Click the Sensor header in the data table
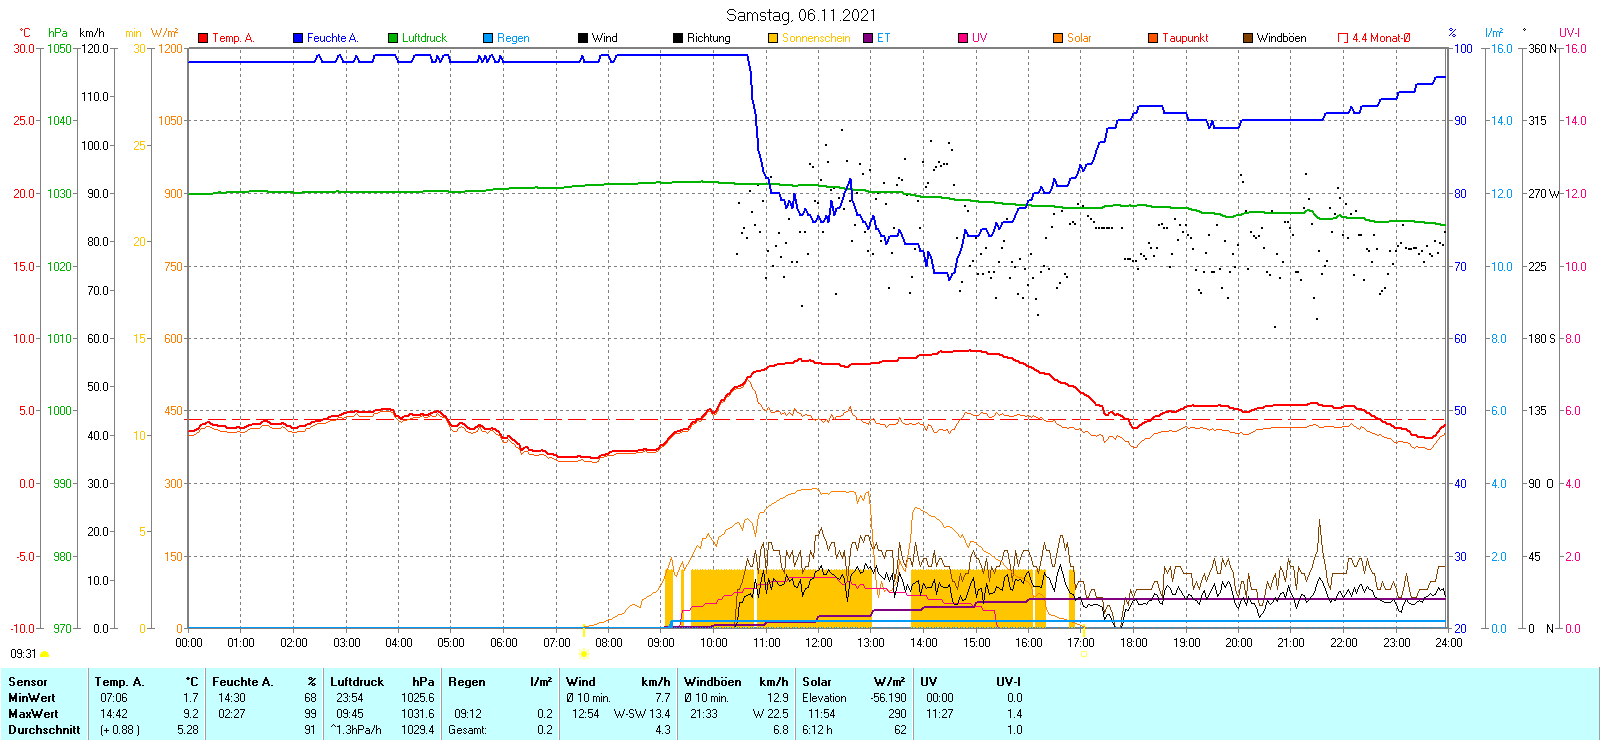The image size is (1600, 740). click(x=27, y=682)
